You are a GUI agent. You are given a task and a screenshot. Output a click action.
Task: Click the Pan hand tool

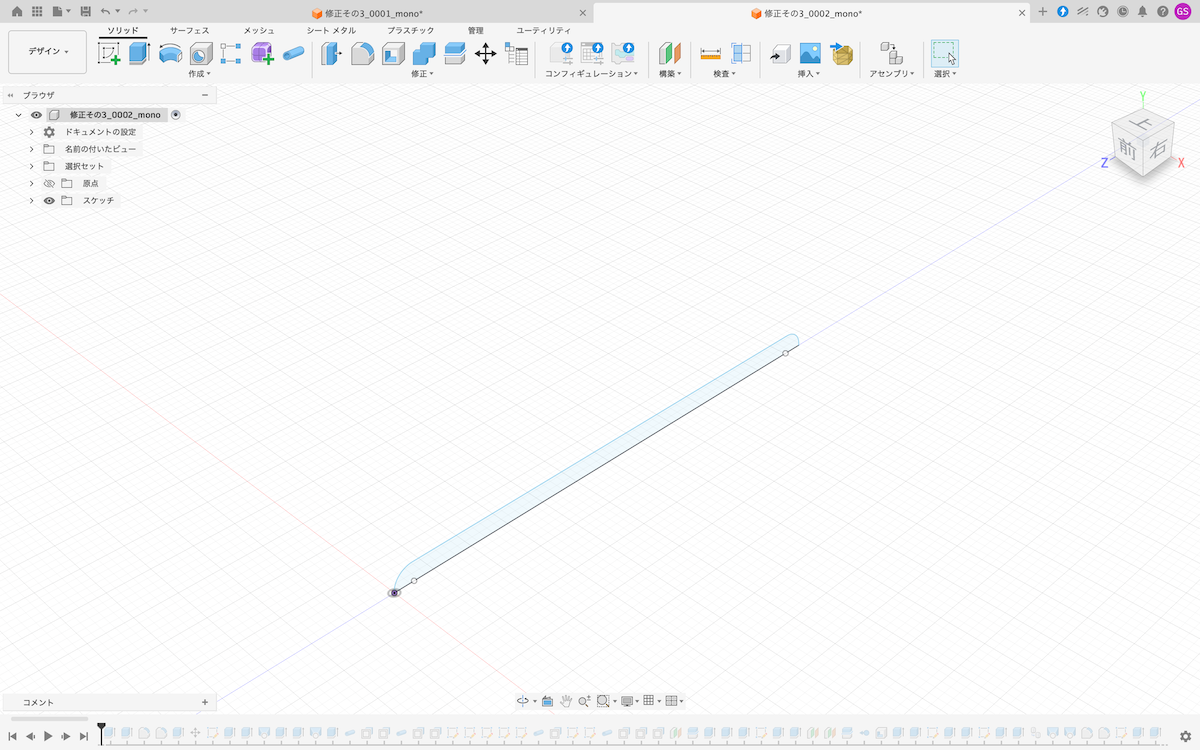pyautogui.click(x=566, y=701)
